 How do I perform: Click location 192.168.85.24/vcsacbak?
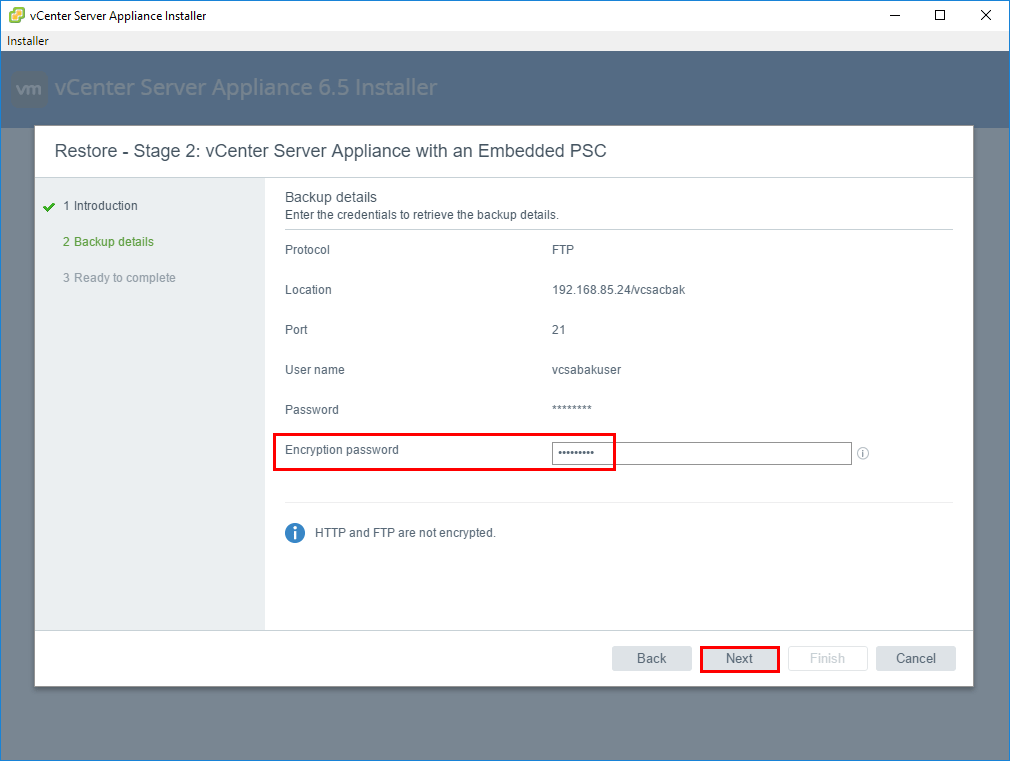pyautogui.click(x=618, y=290)
